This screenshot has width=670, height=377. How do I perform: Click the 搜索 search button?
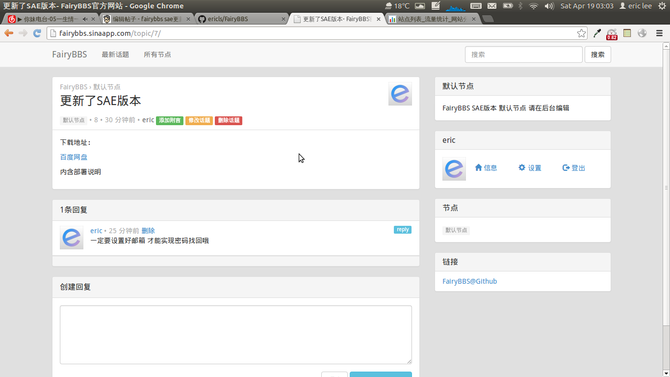[x=597, y=54]
